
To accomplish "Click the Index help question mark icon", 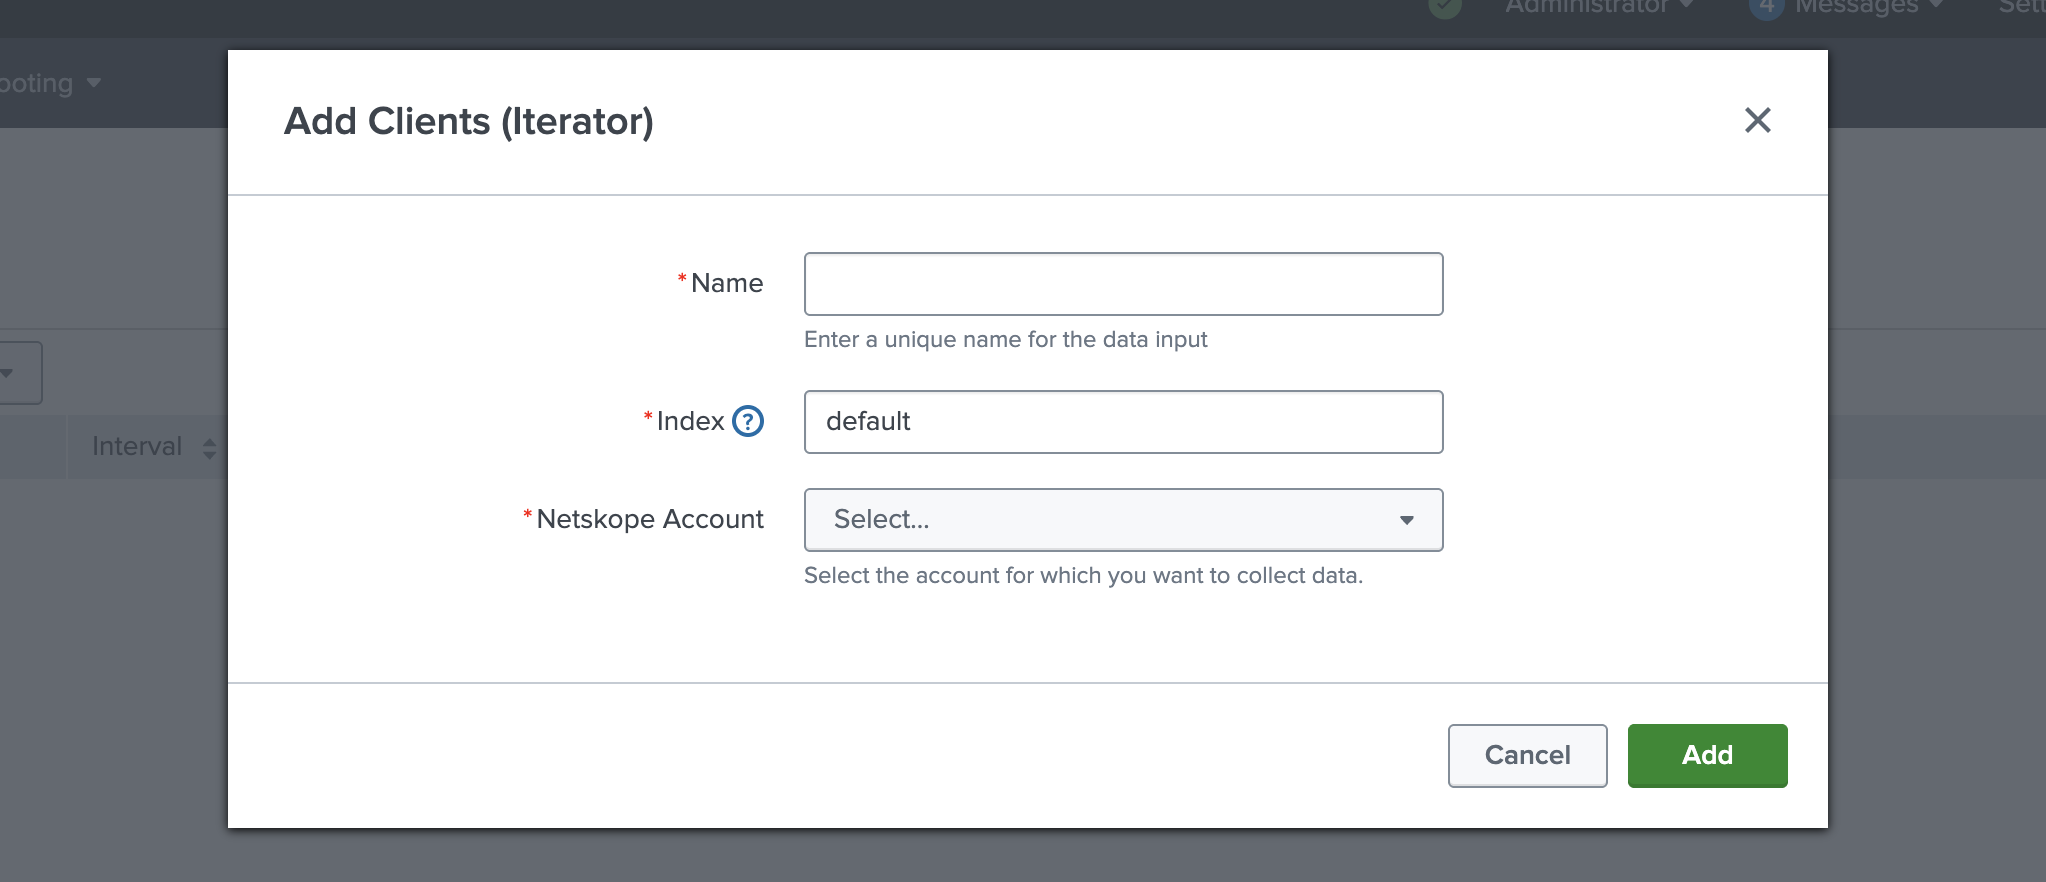I will [x=748, y=421].
